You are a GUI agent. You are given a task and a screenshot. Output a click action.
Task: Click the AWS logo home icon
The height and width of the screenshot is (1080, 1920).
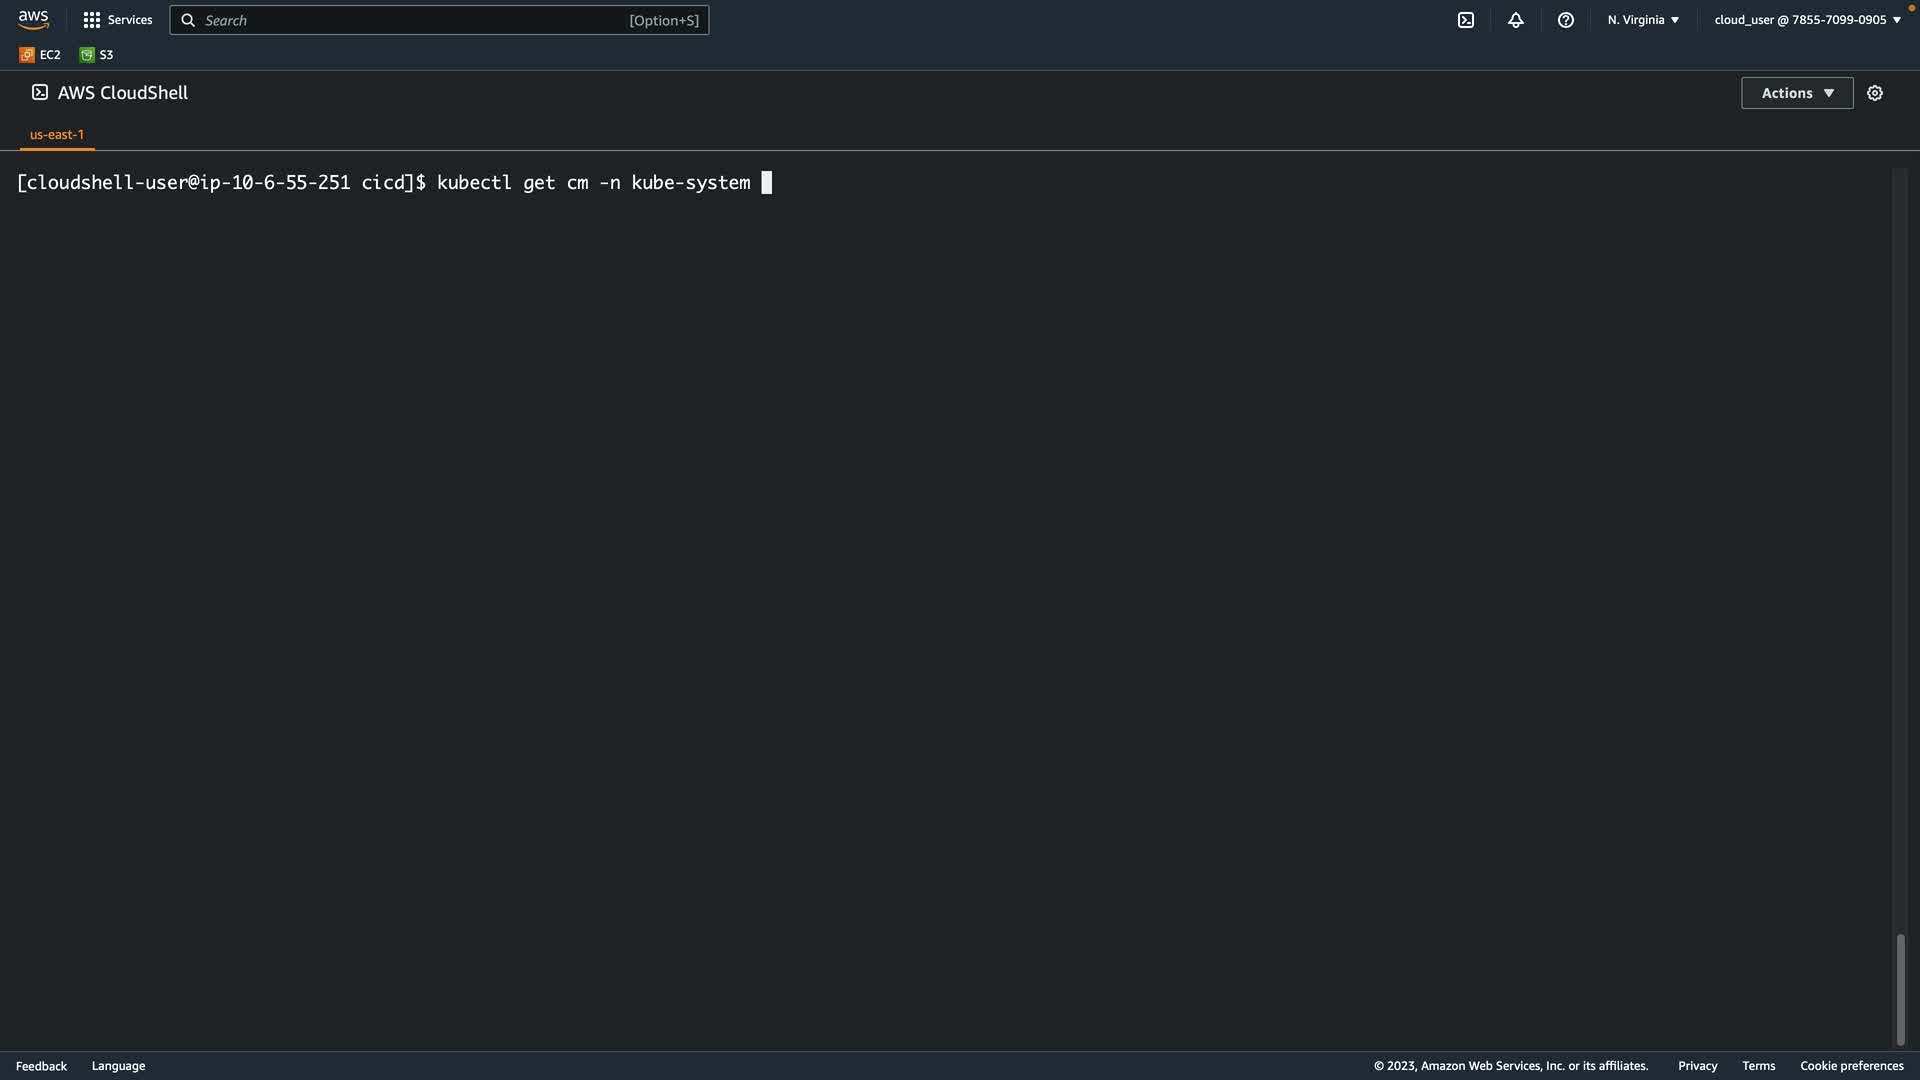tap(33, 20)
